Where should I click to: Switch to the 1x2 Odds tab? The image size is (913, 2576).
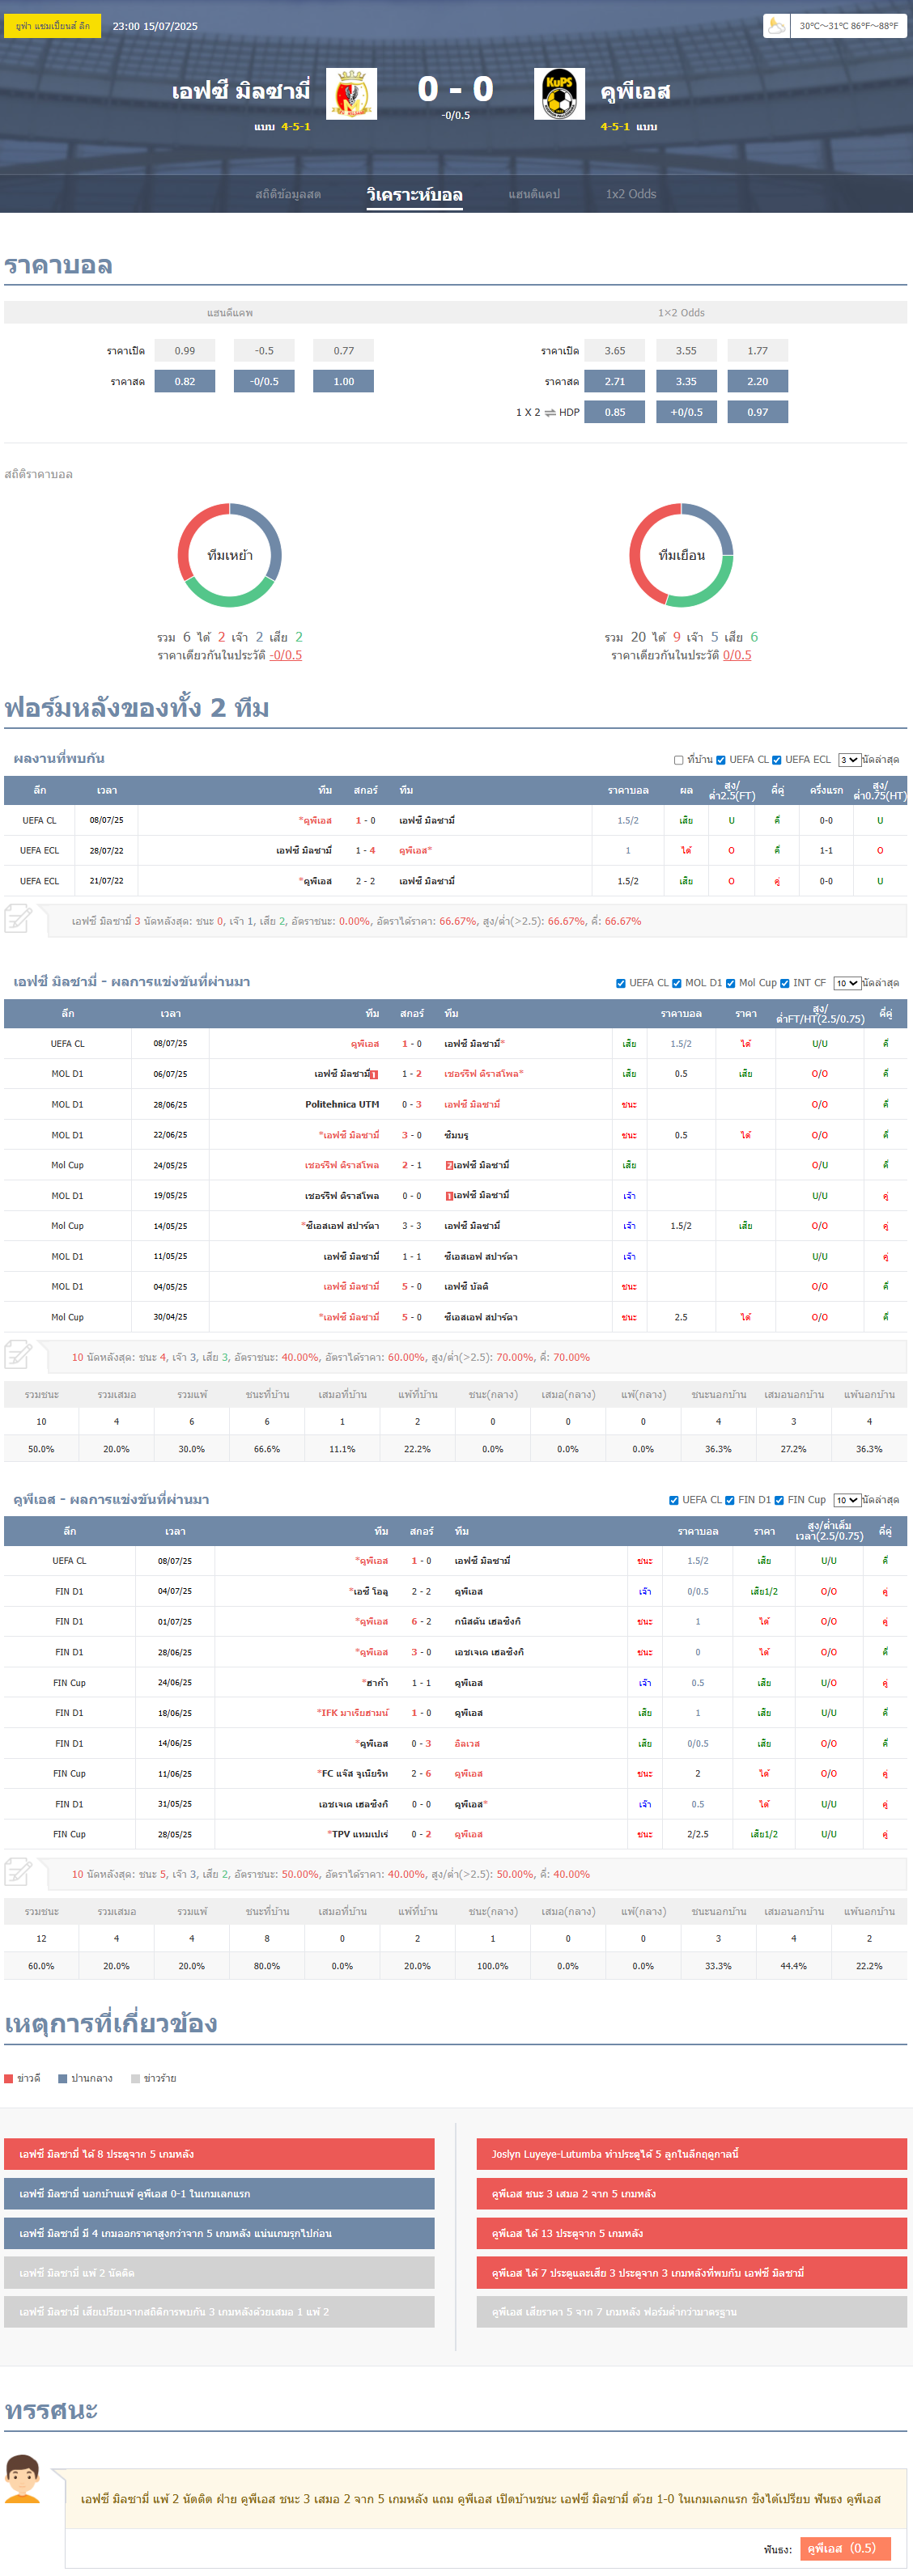(x=631, y=194)
